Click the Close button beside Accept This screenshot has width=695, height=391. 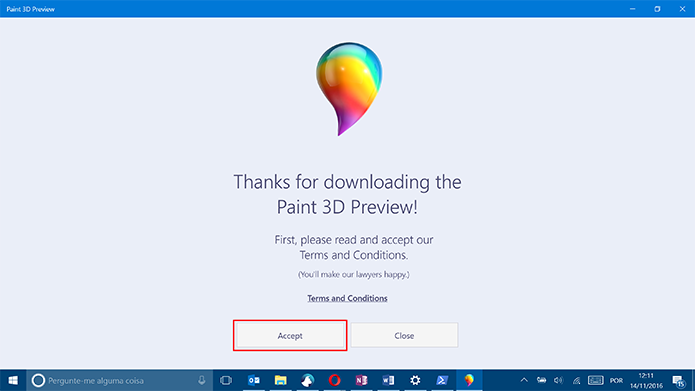click(x=404, y=335)
